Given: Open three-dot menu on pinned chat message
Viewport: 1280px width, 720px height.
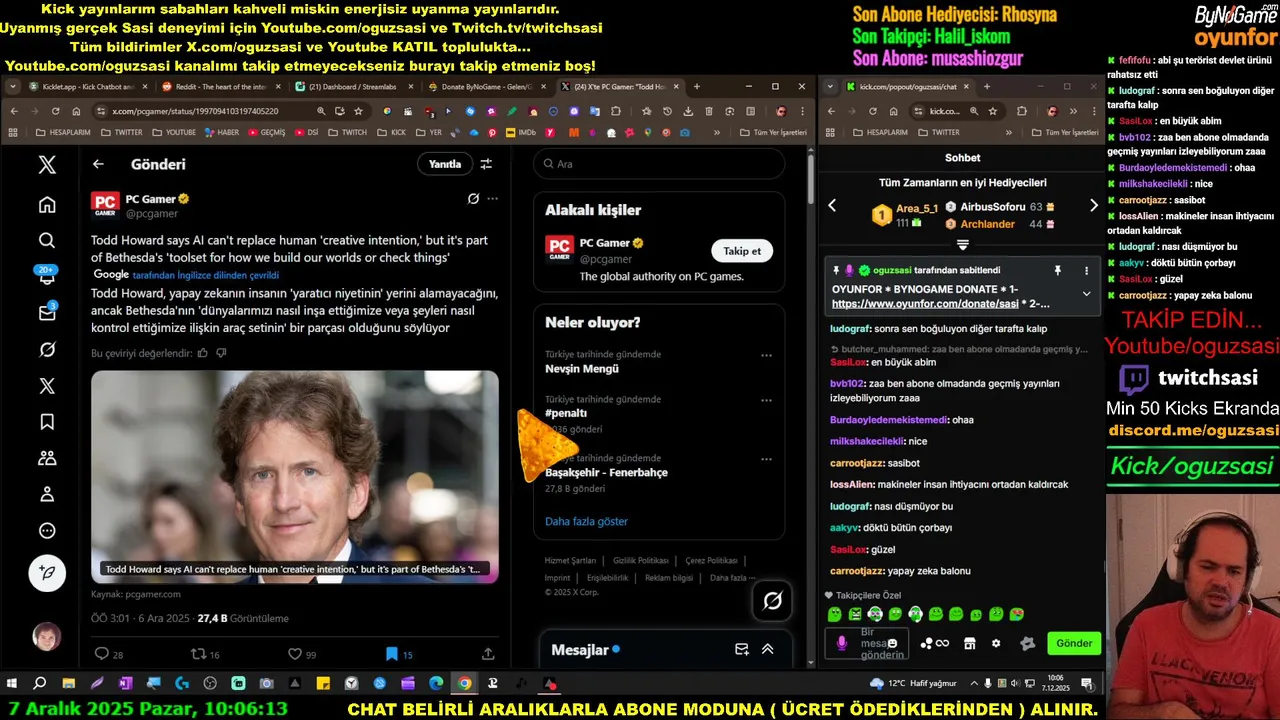Looking at the screenshot, I should [1086, 270].
